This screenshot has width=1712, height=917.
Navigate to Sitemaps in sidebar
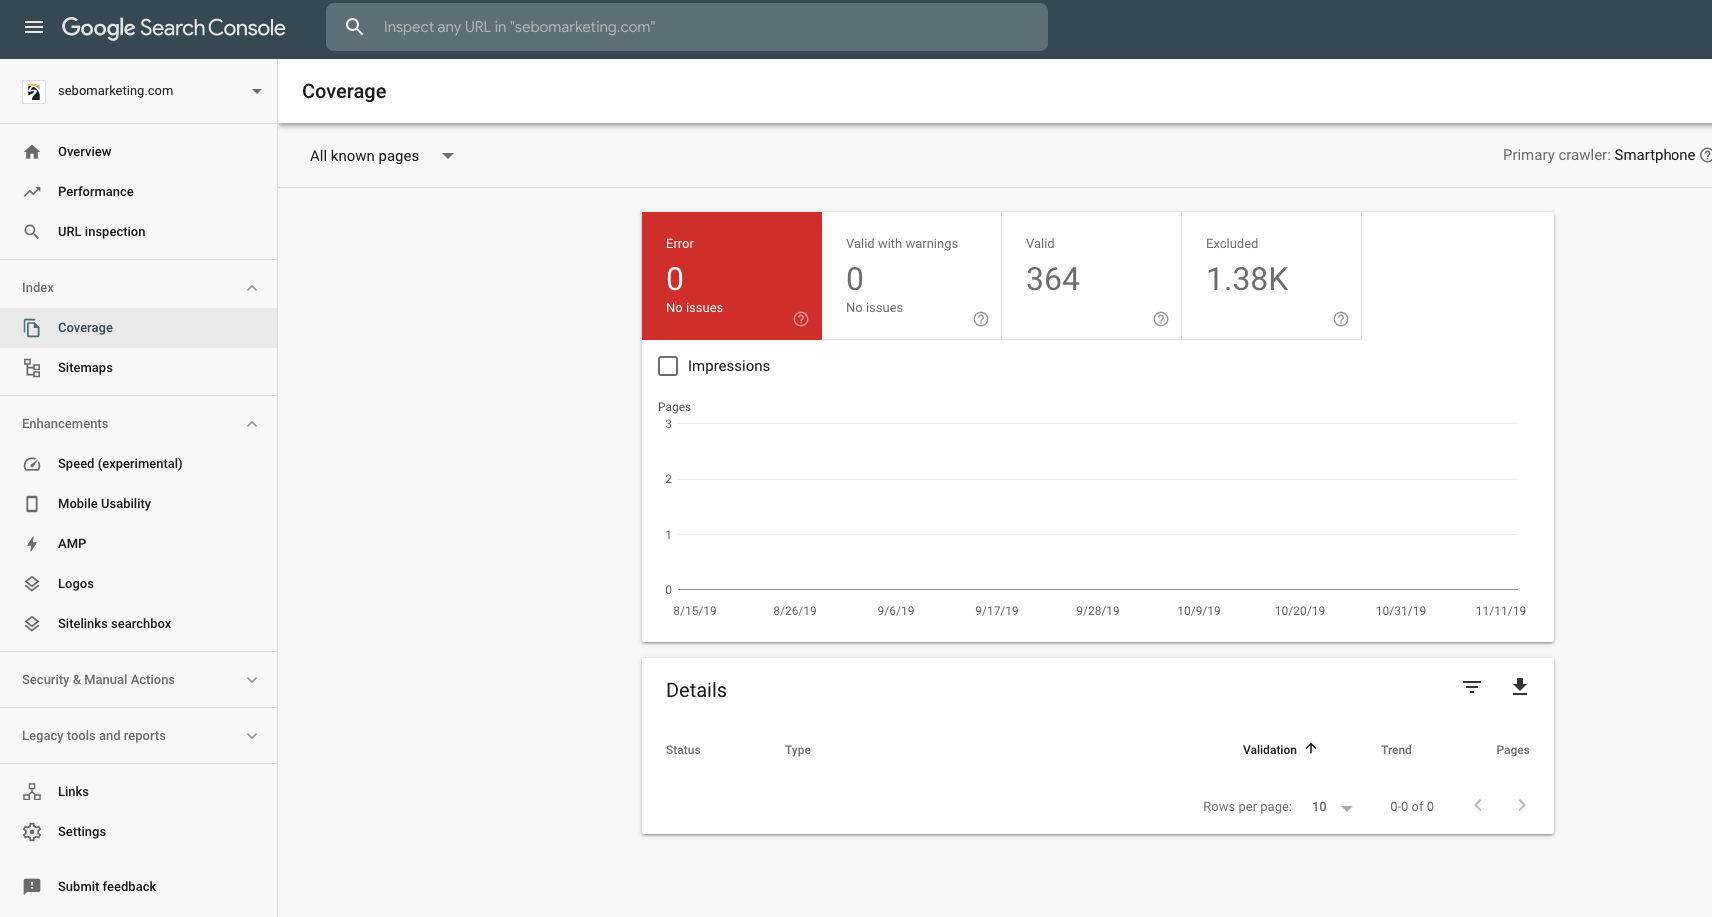(x=85, y=368)
